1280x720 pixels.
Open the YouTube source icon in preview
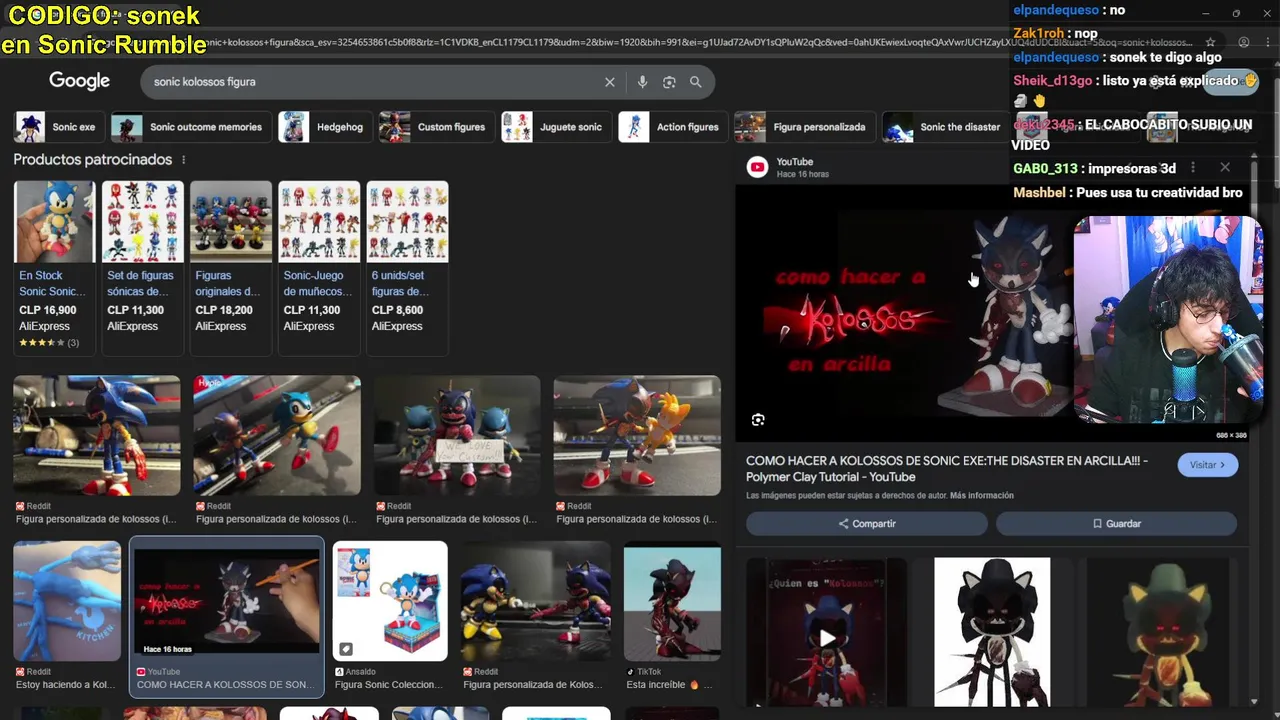(758, 167)
